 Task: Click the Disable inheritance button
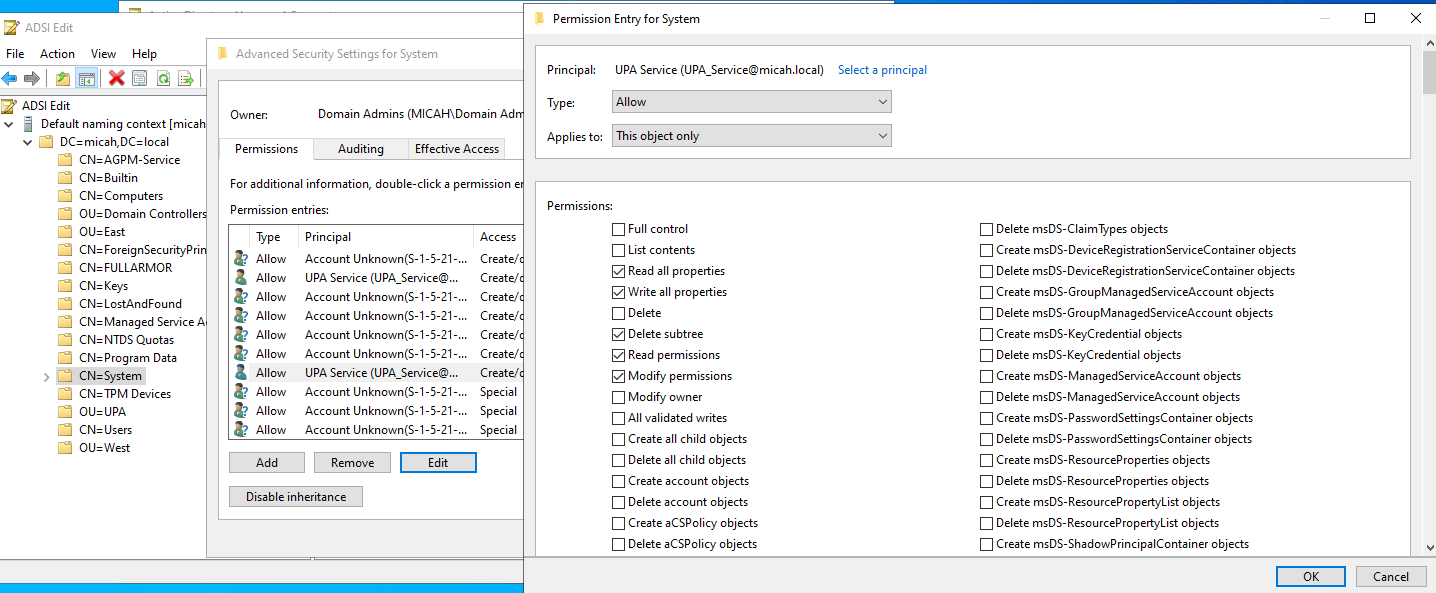[296, 497]
